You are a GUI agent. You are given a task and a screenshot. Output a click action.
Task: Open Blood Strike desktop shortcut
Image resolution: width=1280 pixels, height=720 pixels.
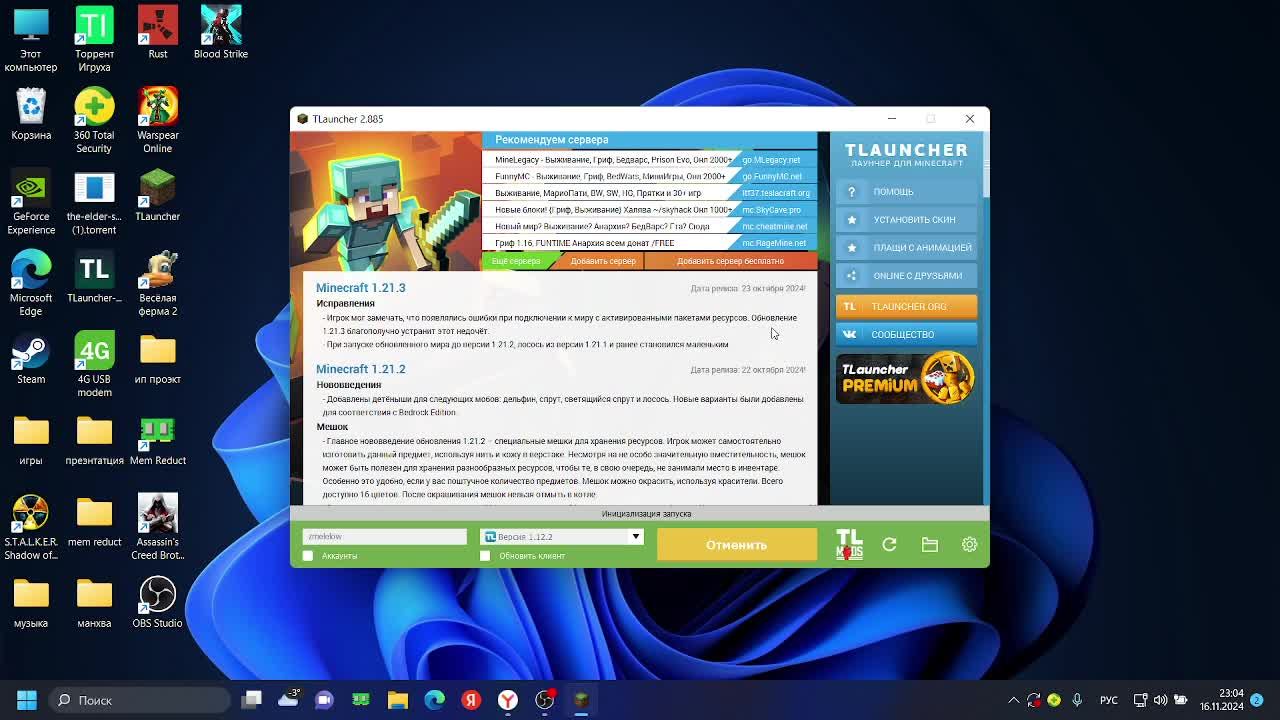click(221, 33)
